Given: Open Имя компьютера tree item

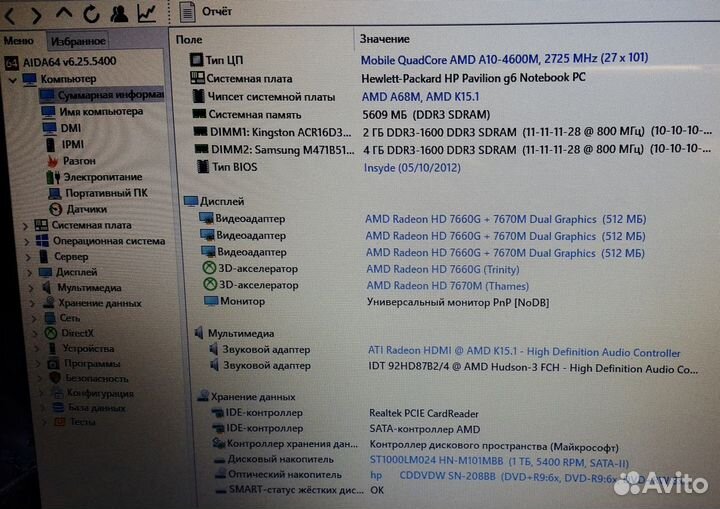Looking at the screenshot, I should pyautogui.click(x=92, y=112).
